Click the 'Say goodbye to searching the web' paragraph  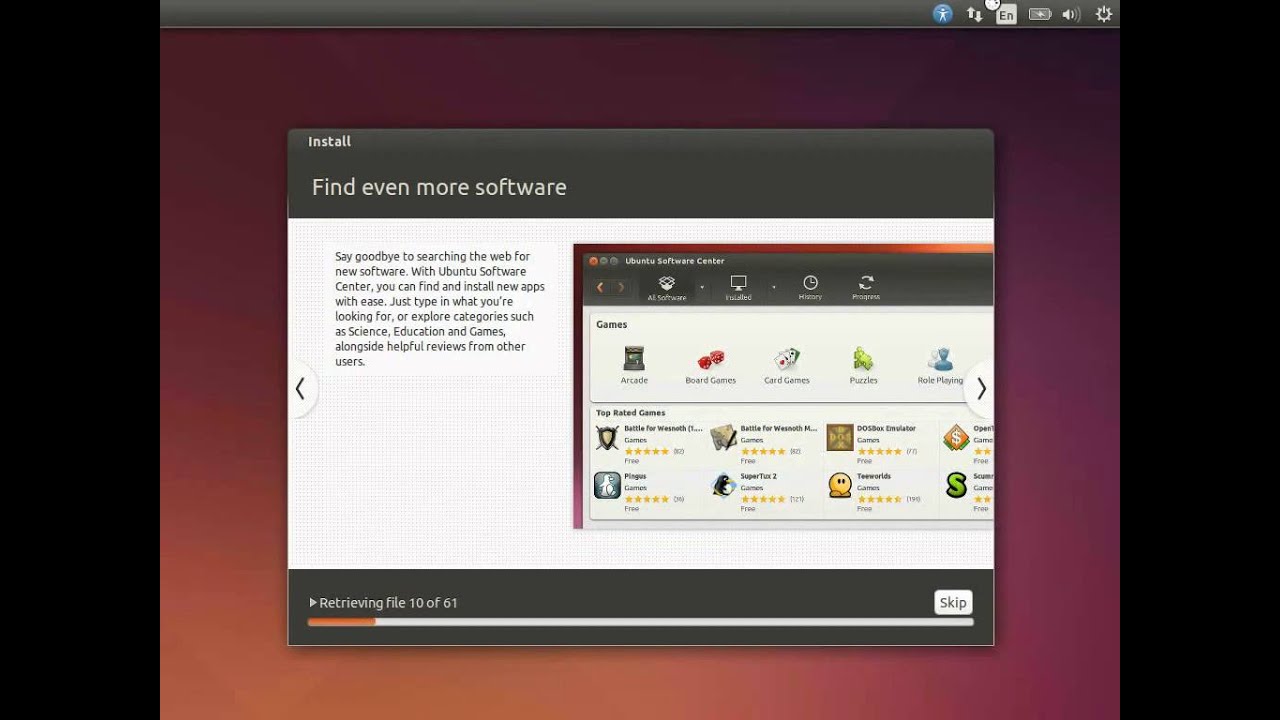(440, 309)
